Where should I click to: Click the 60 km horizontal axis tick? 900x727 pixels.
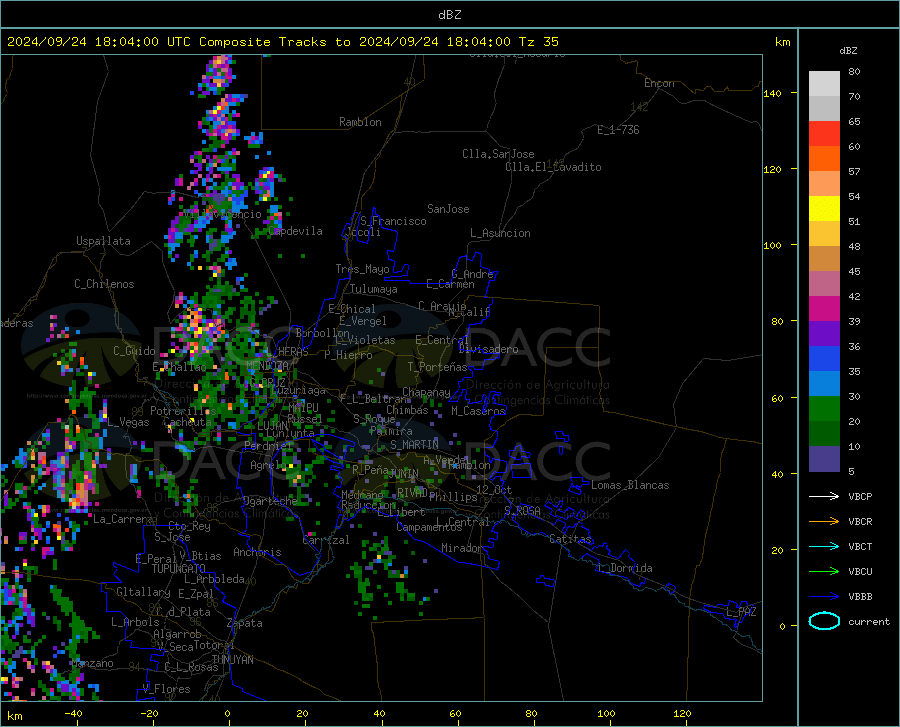coord(455,713)
